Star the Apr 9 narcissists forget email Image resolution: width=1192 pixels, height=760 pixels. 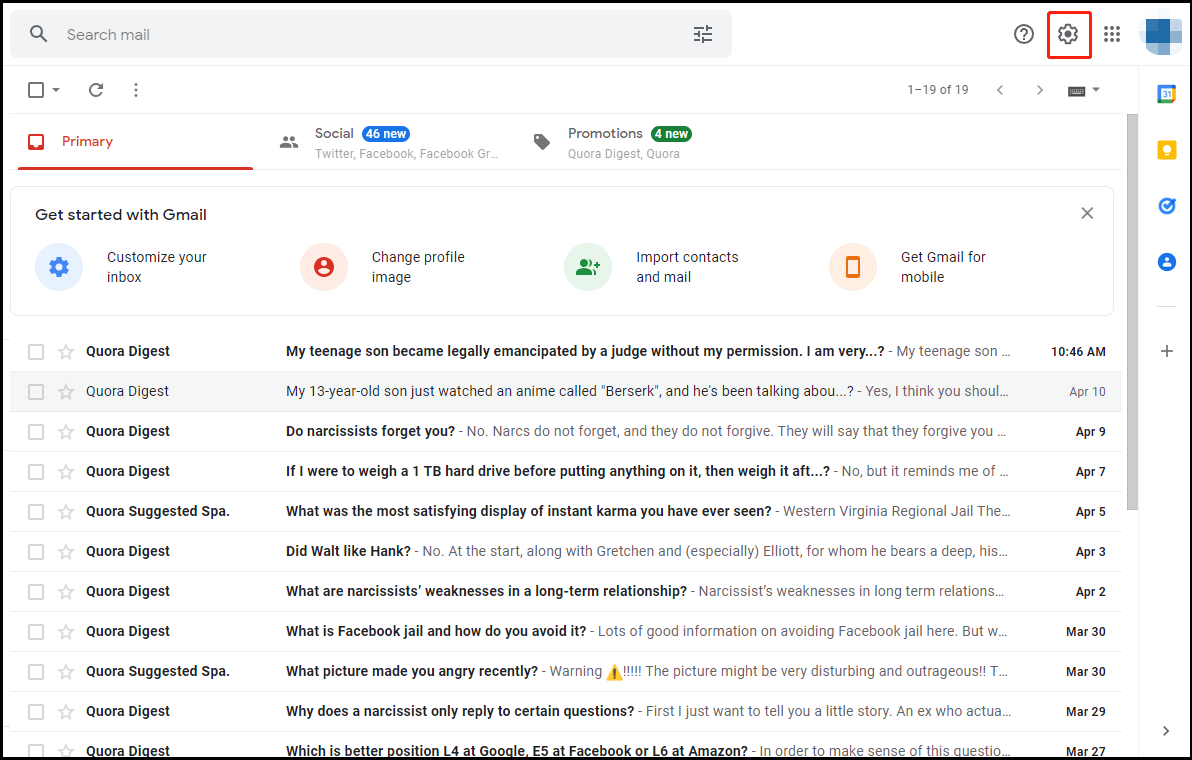point(66,432)
